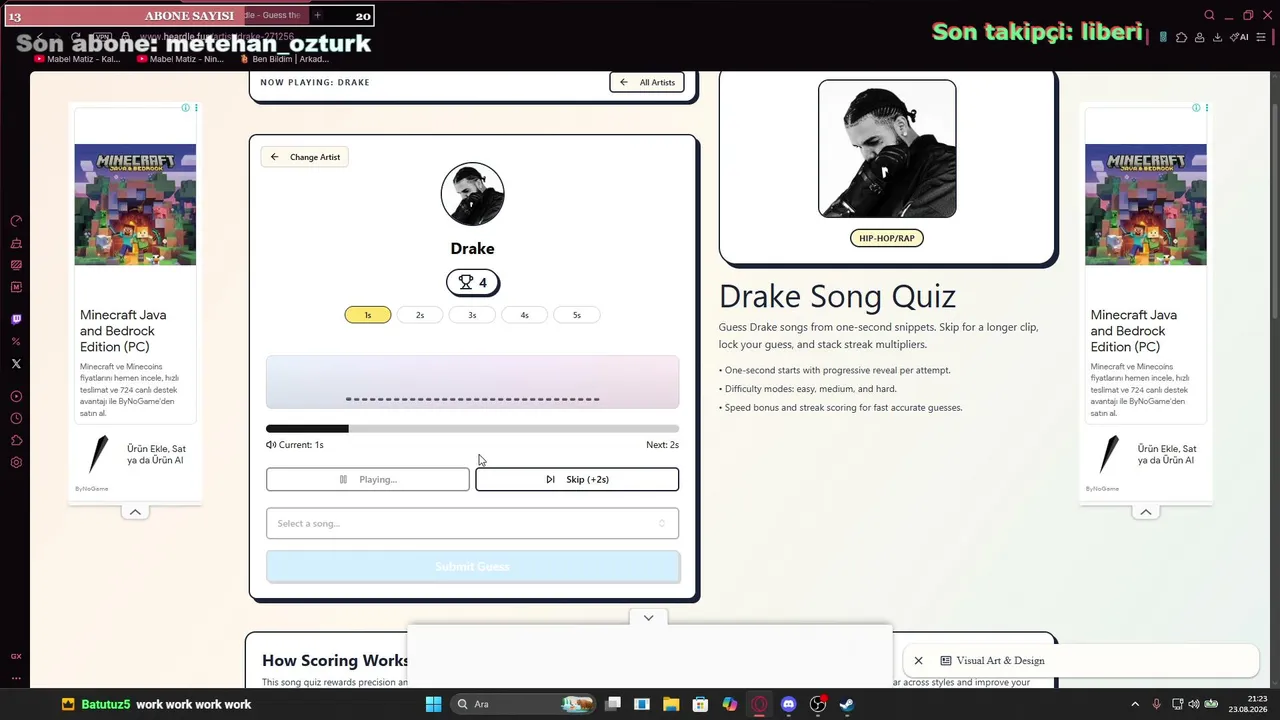Open the browser downloads icon
The image size is (1280, 720).
[1217, 37]
